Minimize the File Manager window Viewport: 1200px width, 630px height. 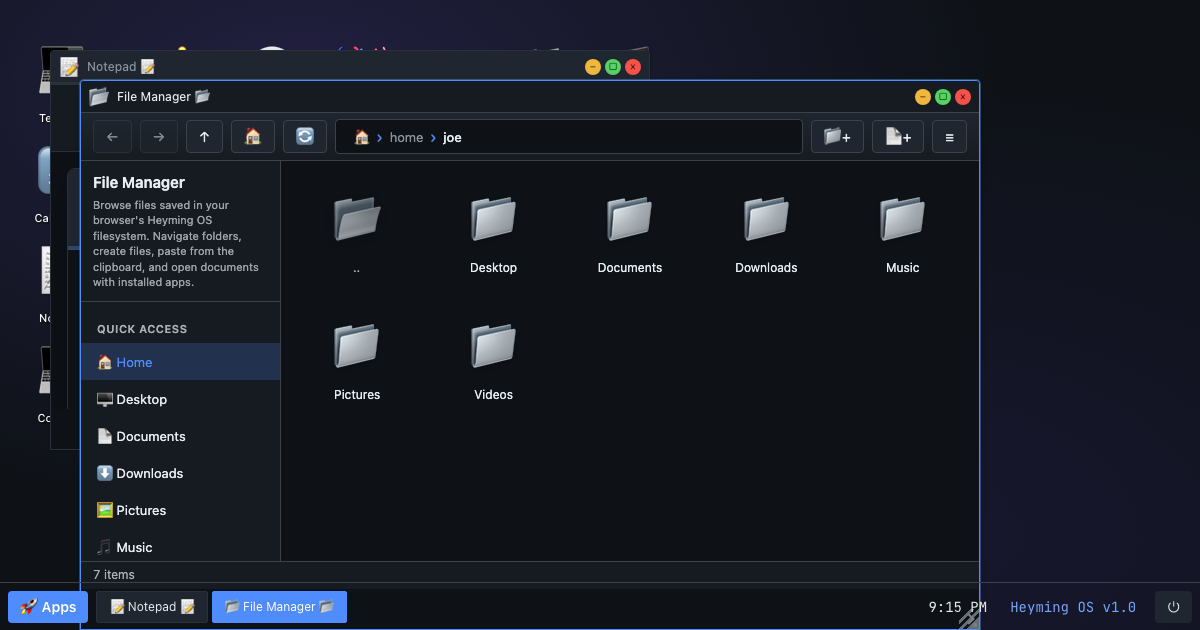923,97
